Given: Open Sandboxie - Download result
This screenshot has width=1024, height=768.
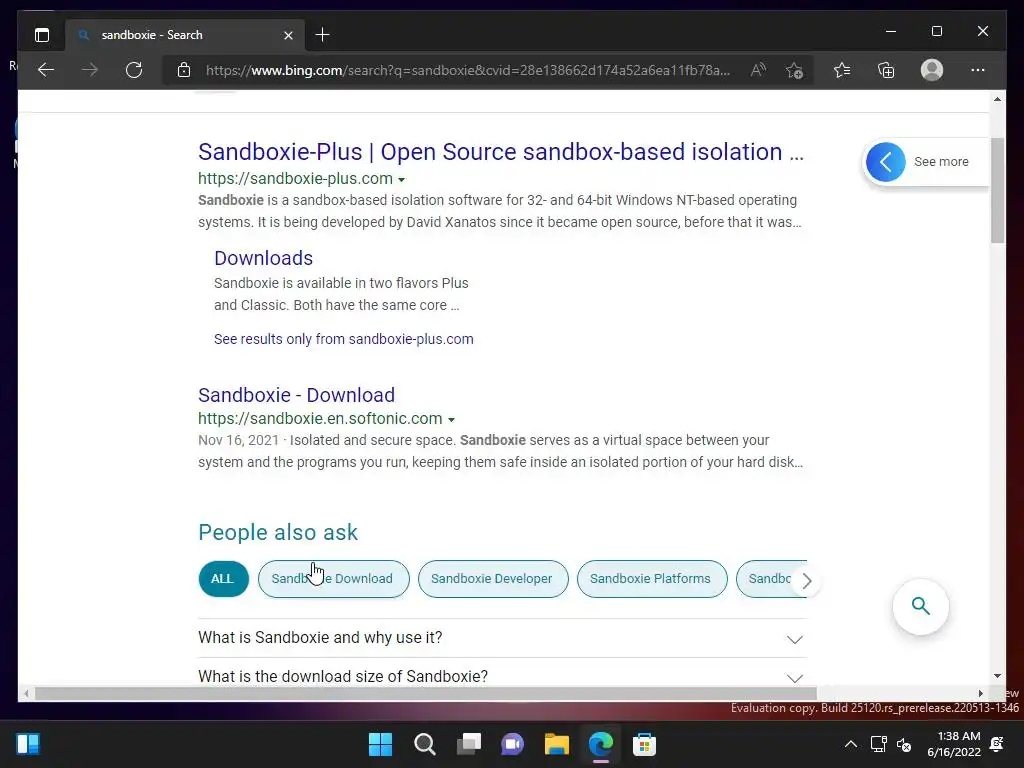Looking at the screenshot, I should (x=296, y=395).
